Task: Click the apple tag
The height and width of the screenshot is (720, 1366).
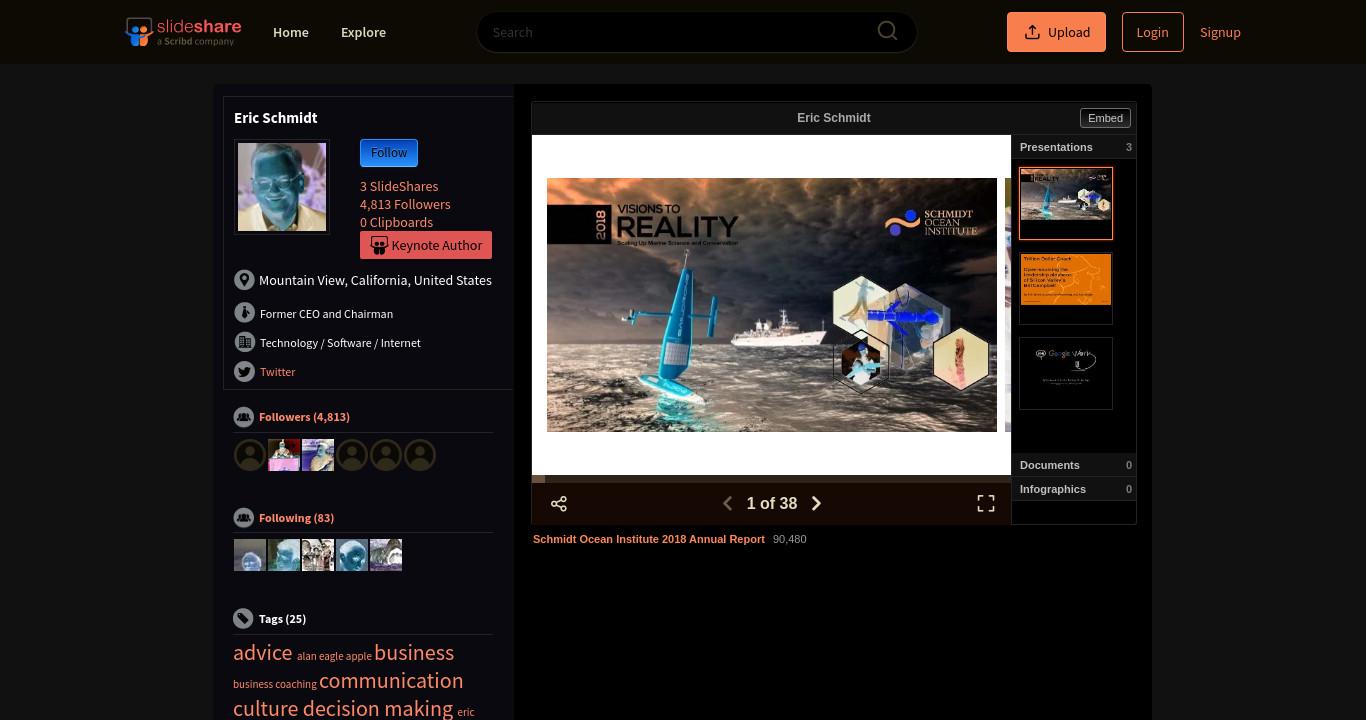Action: [359, 656]
